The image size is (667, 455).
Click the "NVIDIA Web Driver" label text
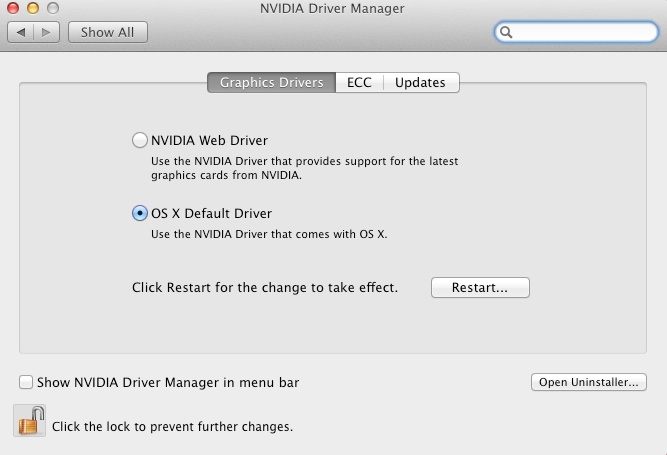210,140
